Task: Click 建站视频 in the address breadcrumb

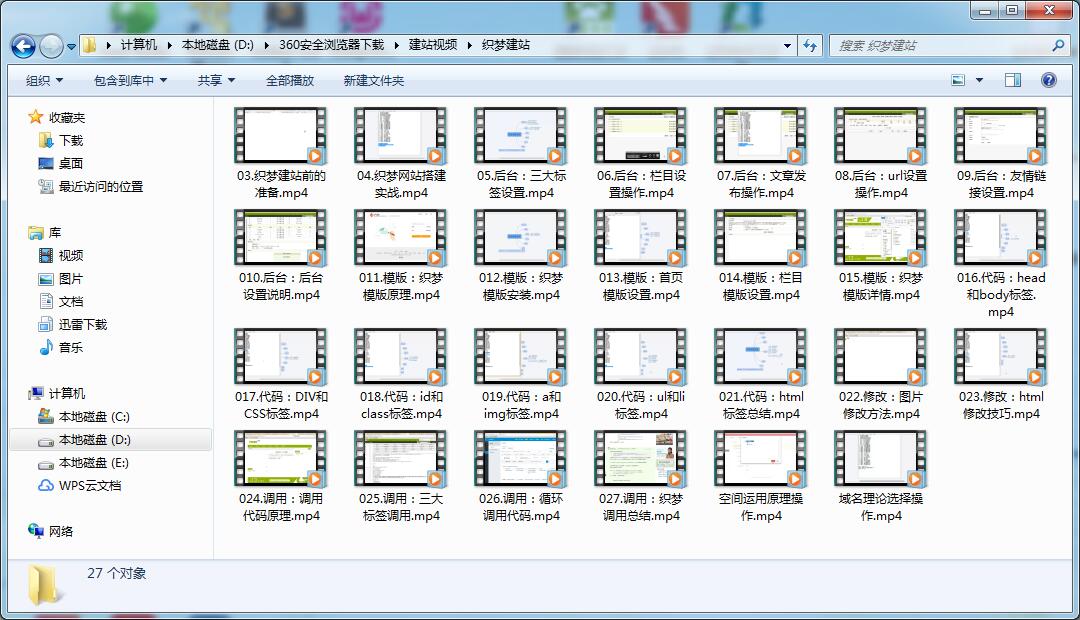Action: point(433,45)
